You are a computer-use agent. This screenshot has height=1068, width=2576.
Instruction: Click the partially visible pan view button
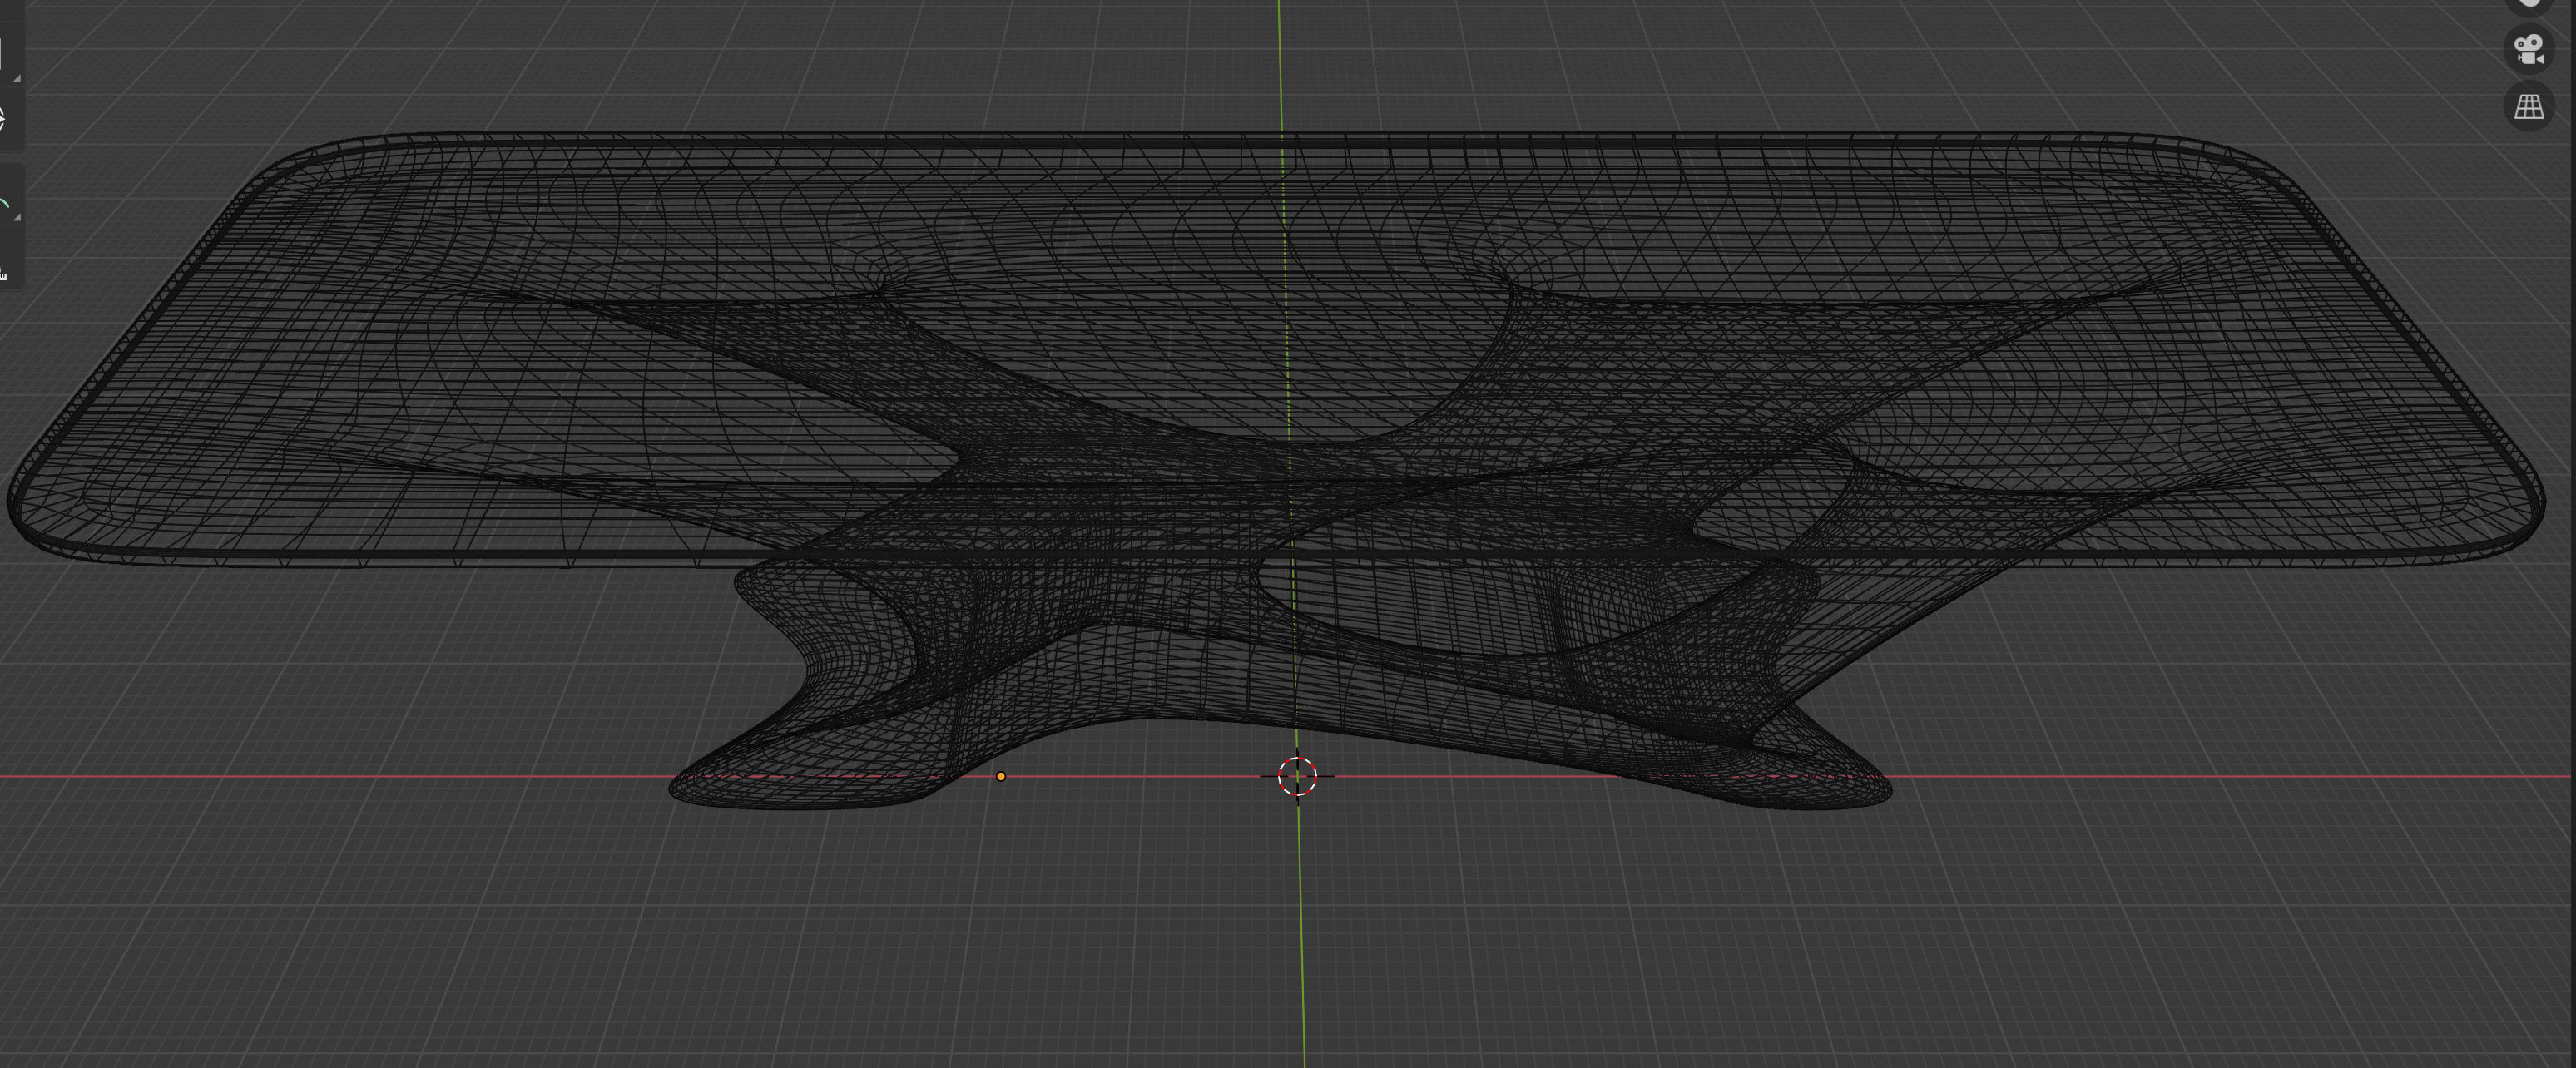(2529, 4)
